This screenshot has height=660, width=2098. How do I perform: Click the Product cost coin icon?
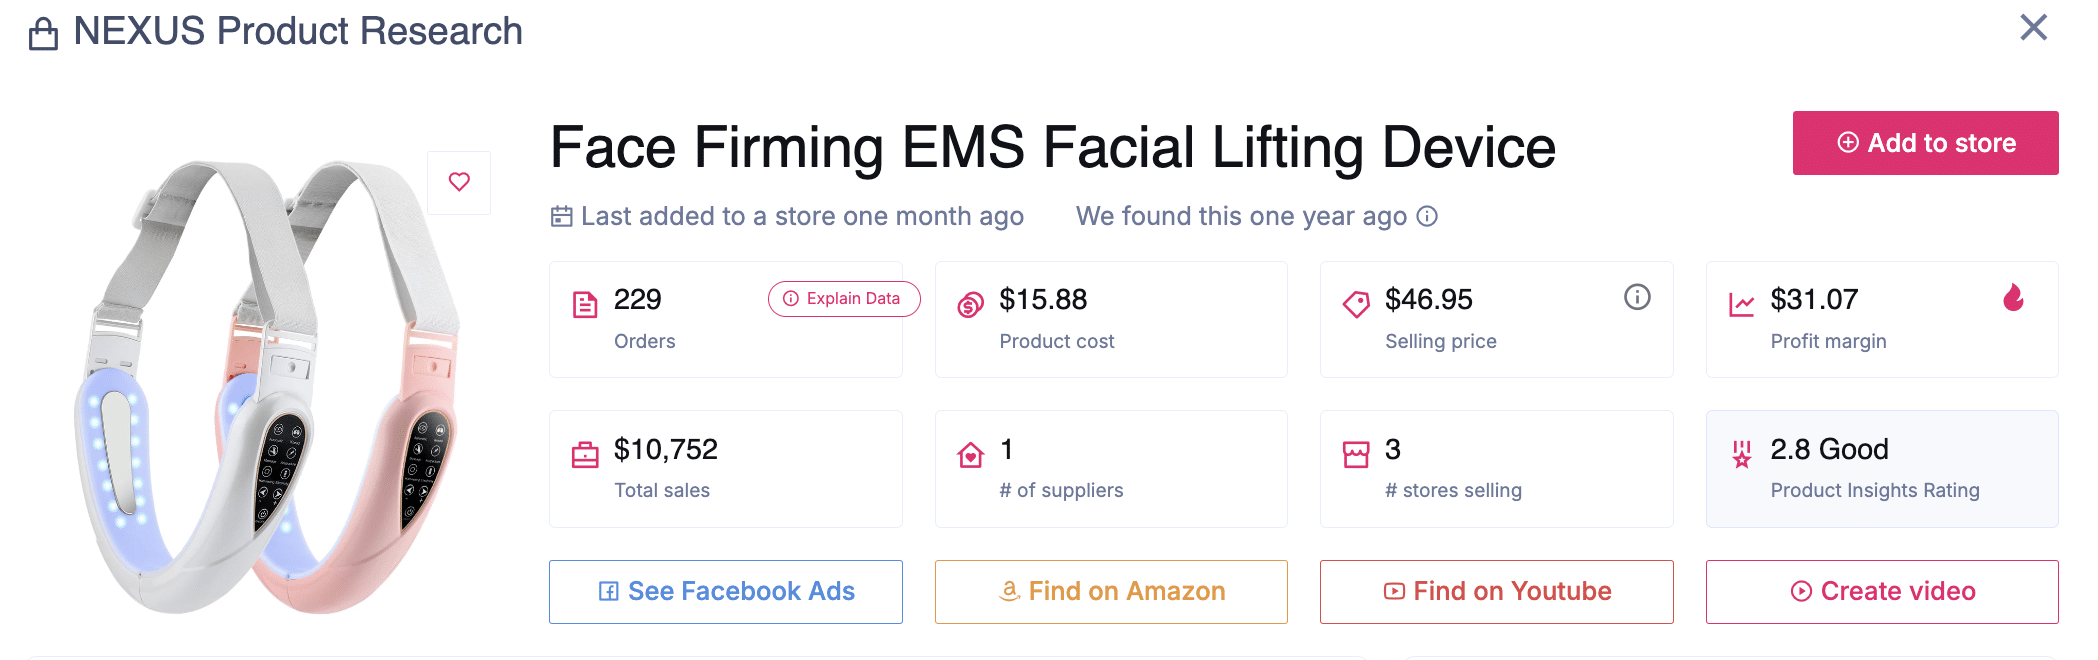pyautogui.click(x=970, y=305)
